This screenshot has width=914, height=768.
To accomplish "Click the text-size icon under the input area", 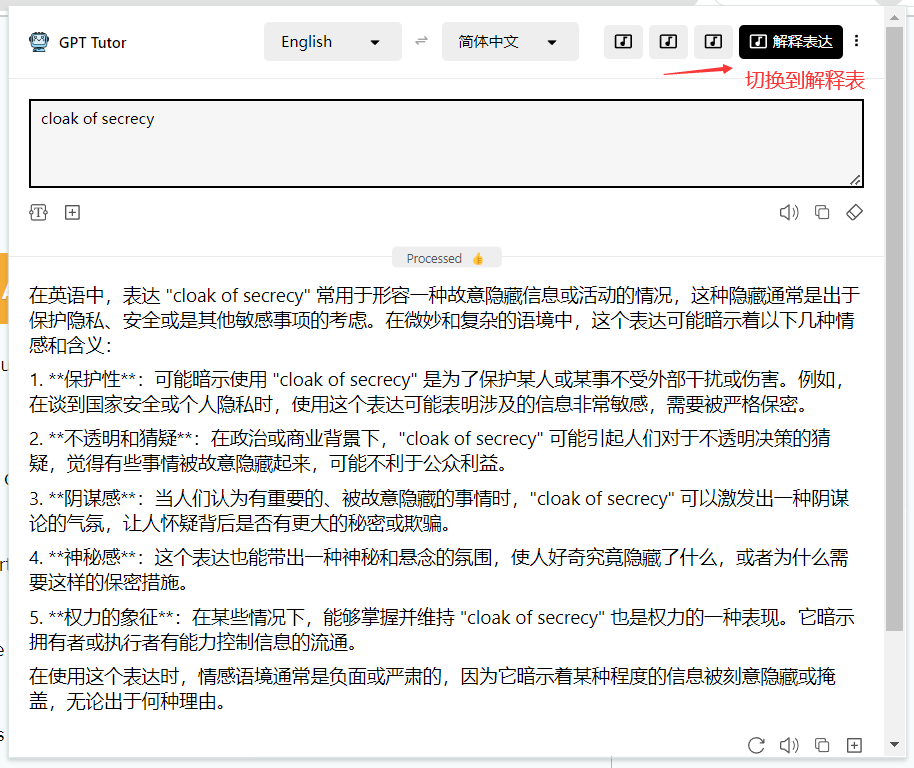I will [38, 212].
